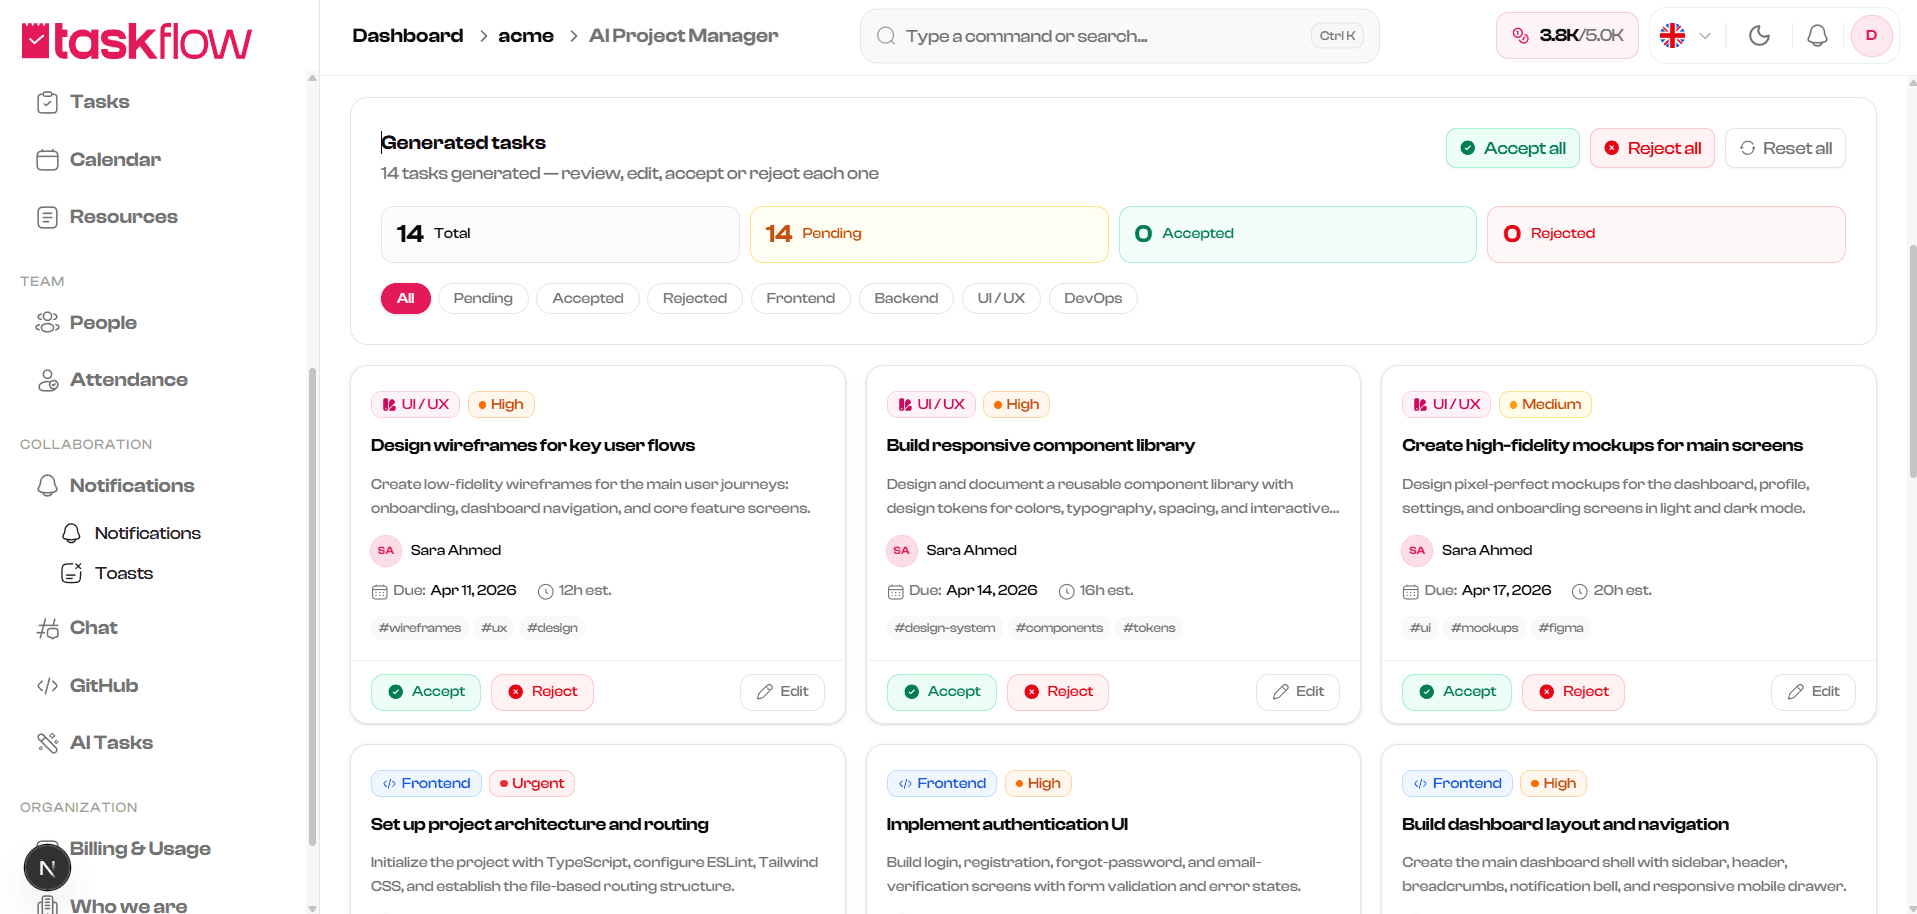This screenshot has height=914, width=1917.
Task: Select the Pending filter chip
Action: pos(483,298)
